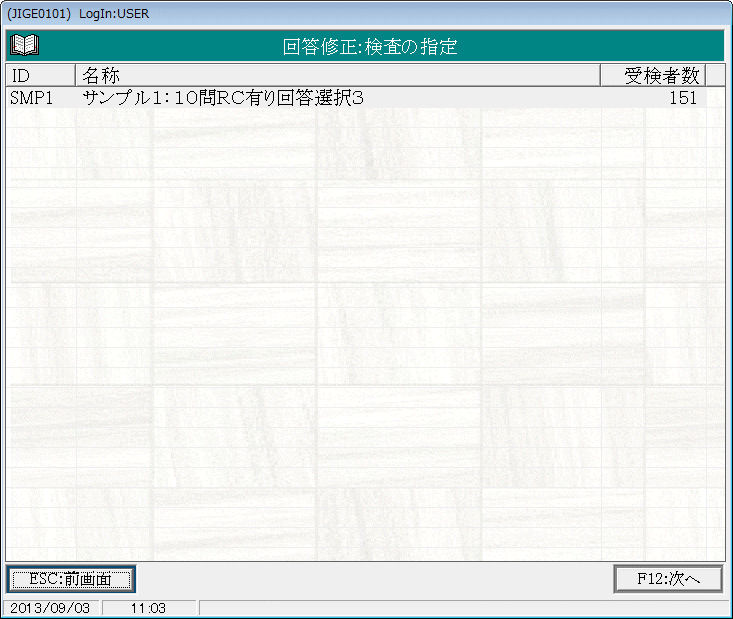
Task: Sort by the ID column header
Action: point(41,75)
